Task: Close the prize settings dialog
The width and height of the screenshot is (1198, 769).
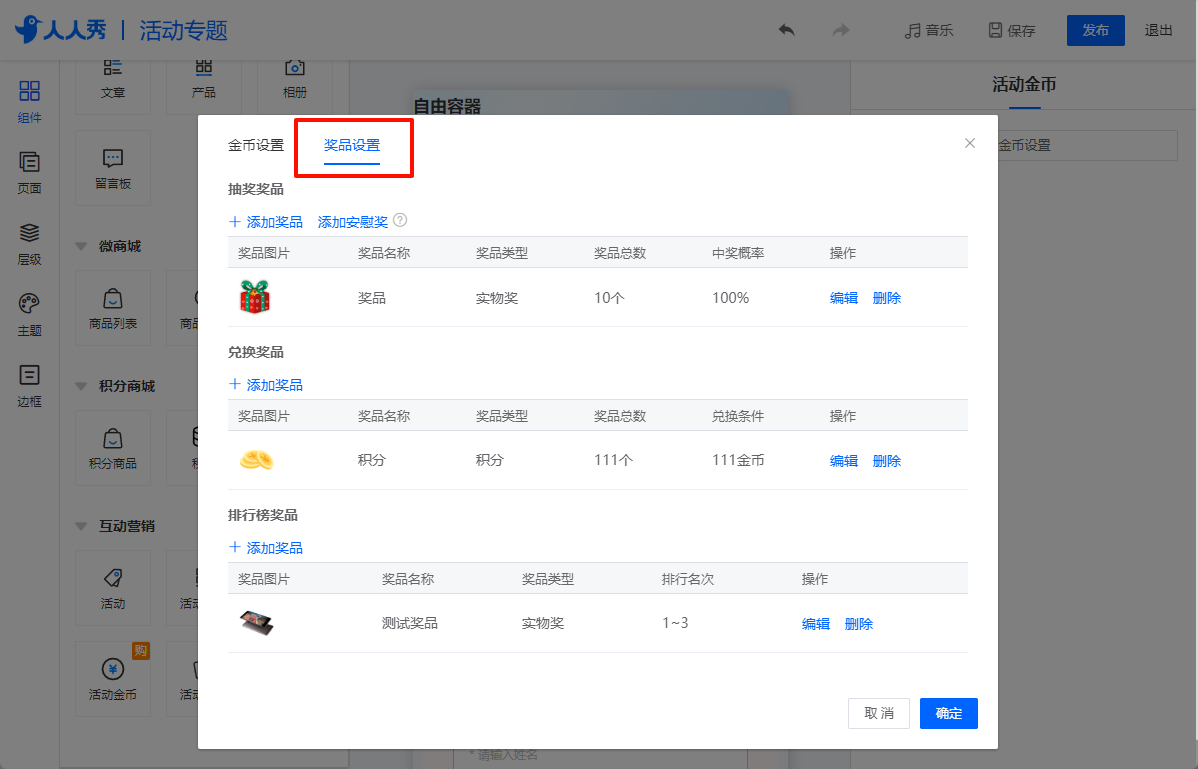Action: tap(970, 143)
